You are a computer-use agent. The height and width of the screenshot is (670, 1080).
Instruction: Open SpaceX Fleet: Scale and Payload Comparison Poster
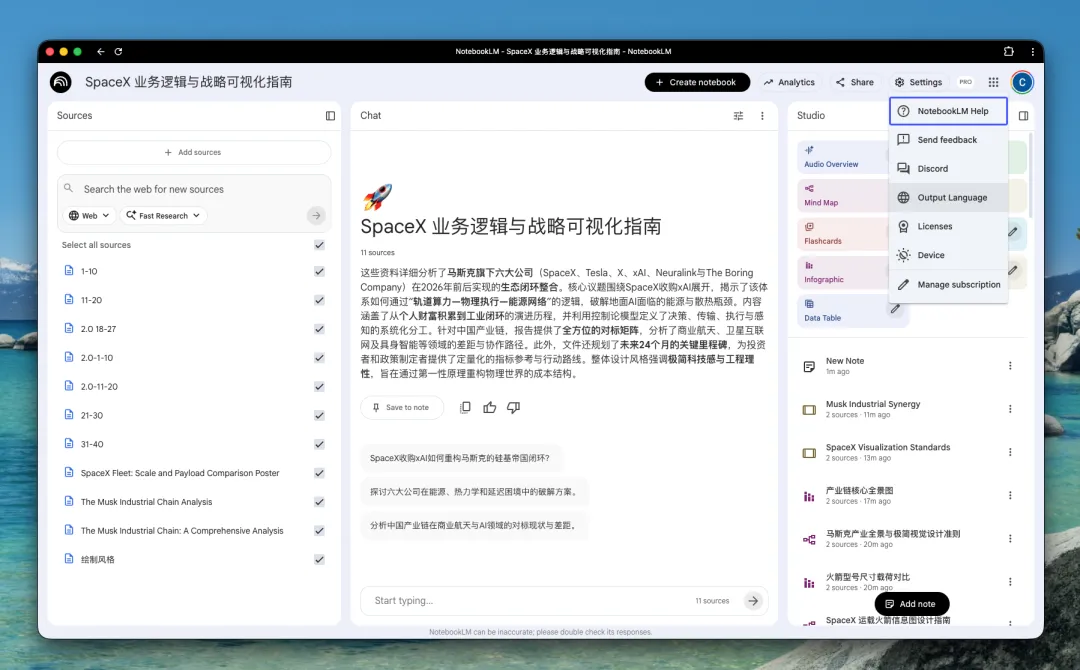[180, 473]
